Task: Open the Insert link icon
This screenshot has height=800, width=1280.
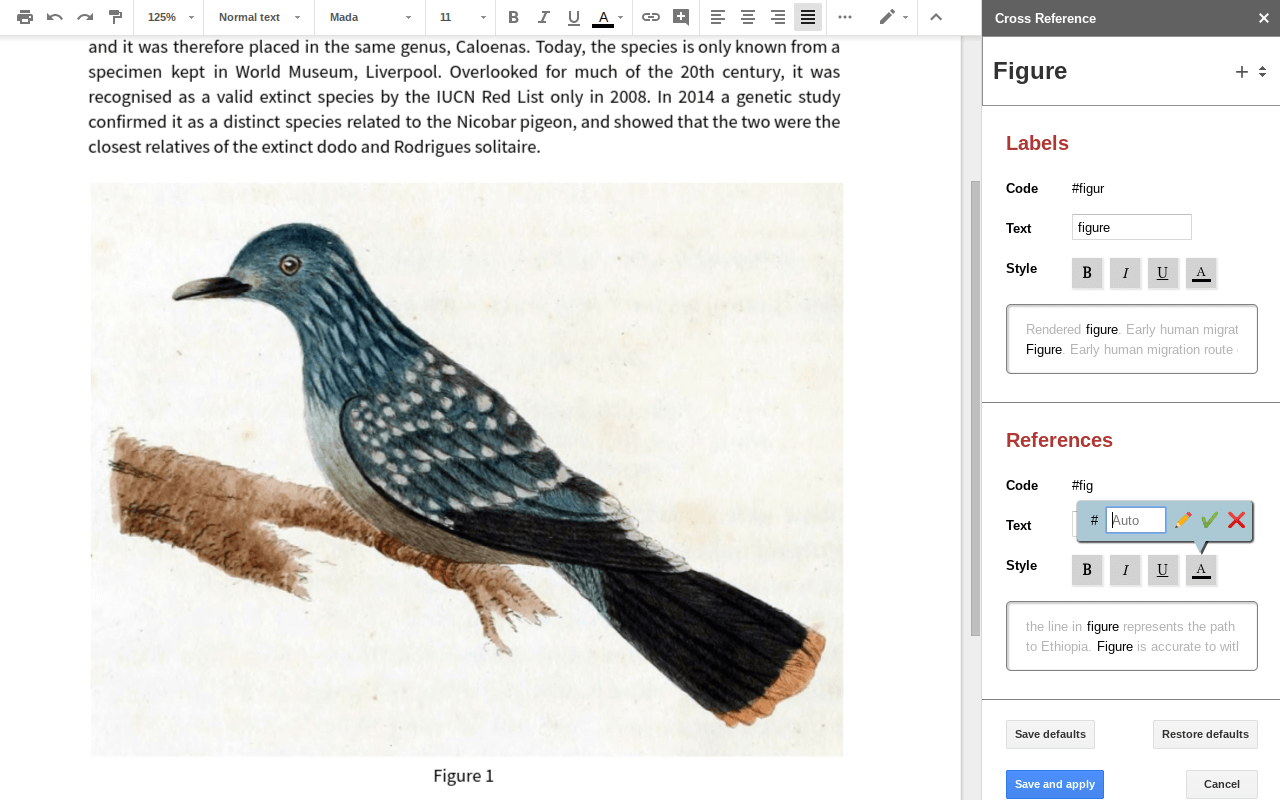Action: [x=651, y=17]
